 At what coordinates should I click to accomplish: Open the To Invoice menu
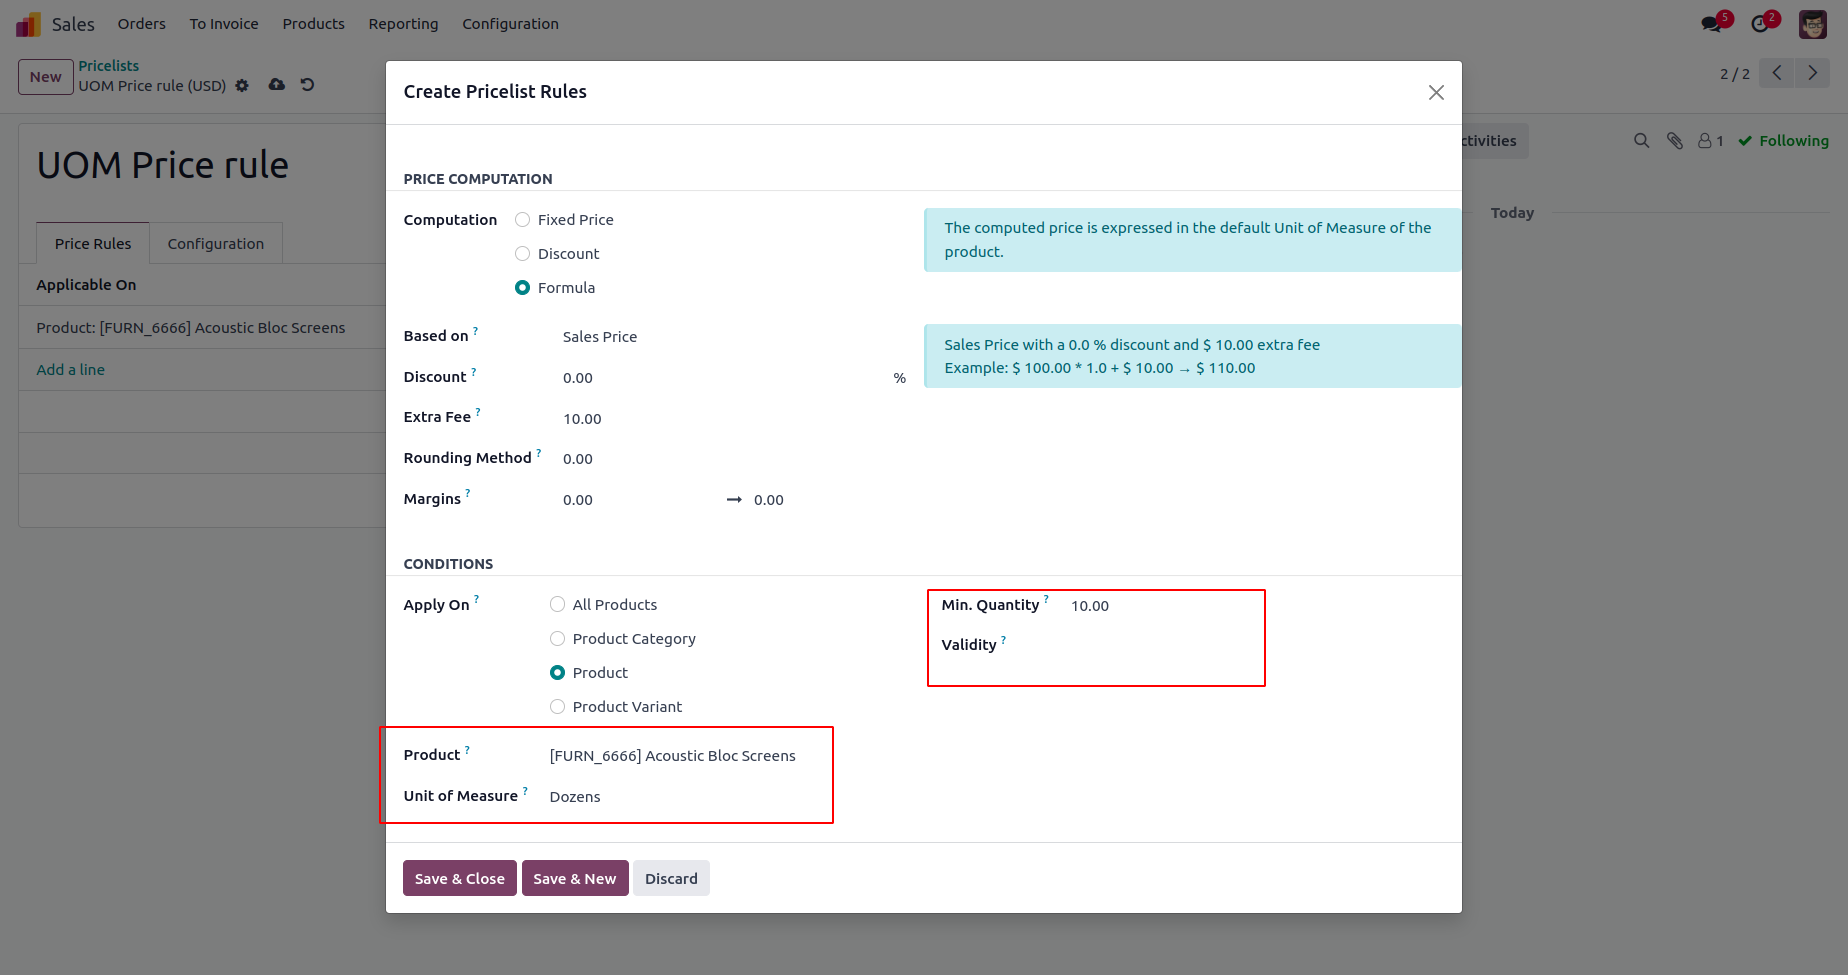224,24
